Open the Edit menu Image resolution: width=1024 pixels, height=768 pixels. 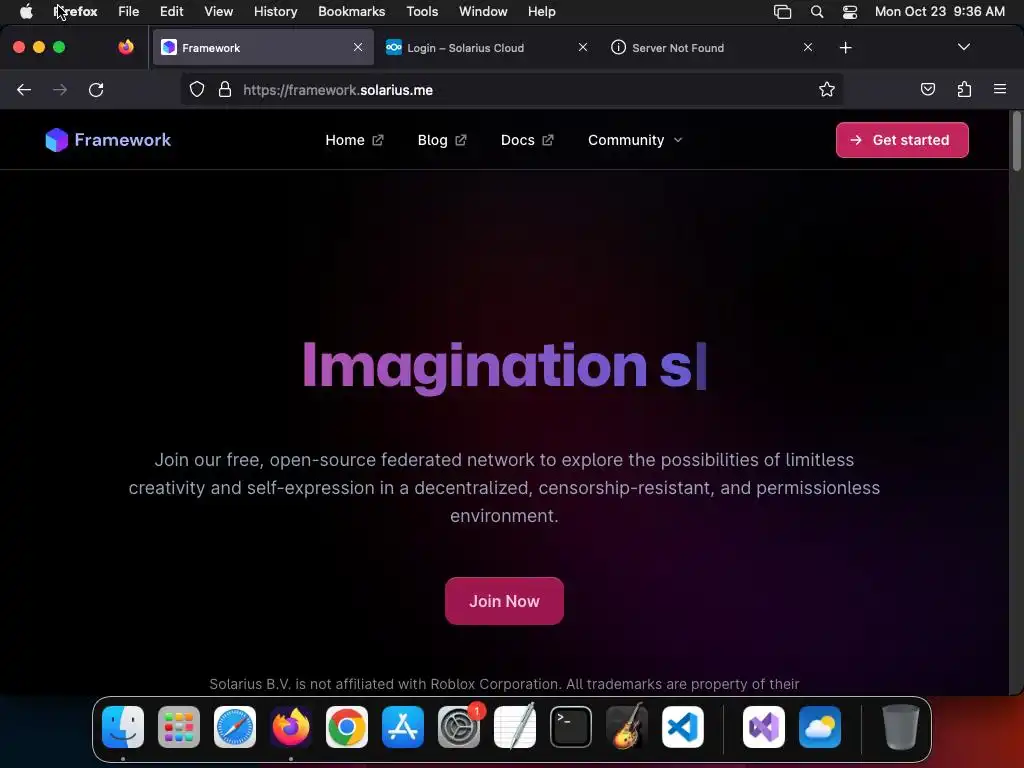click(x=171, y=12)
